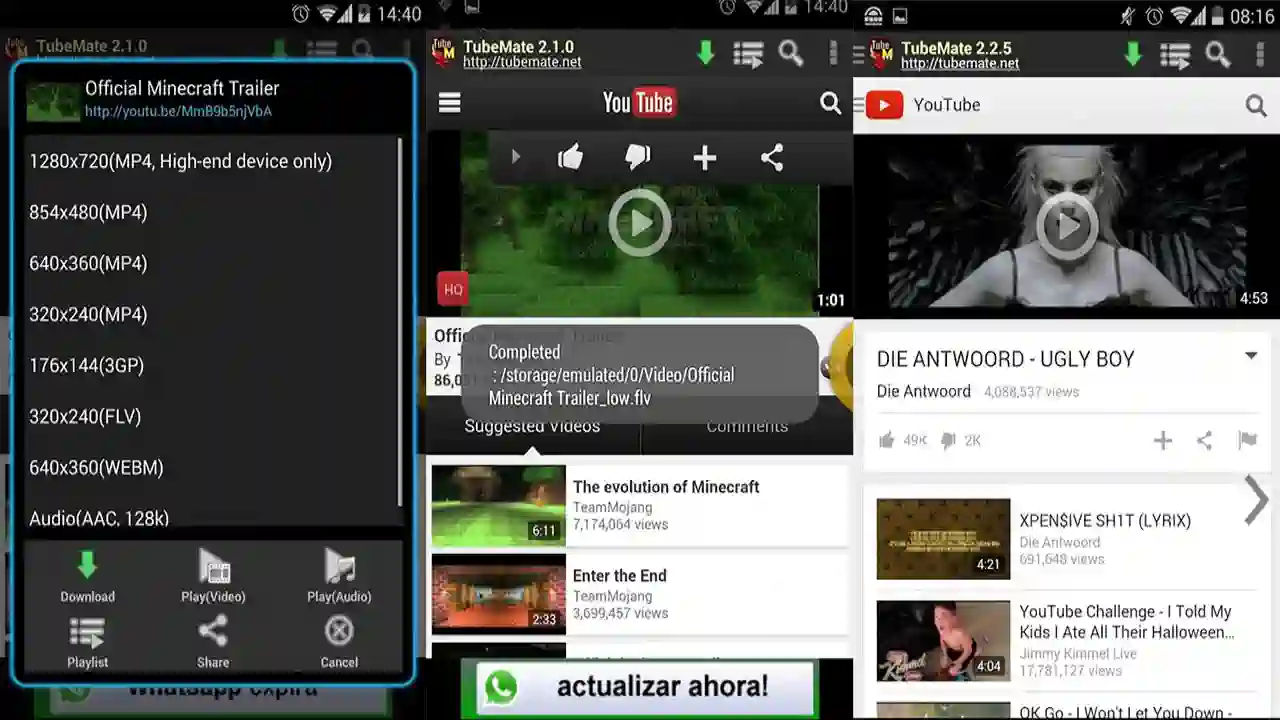Image resolution: width=1280 pixels, height=720 pixels.
Task: Open download list icon in TubeMate 2.1.0 toolbar
Action: (x=748, y=54)
